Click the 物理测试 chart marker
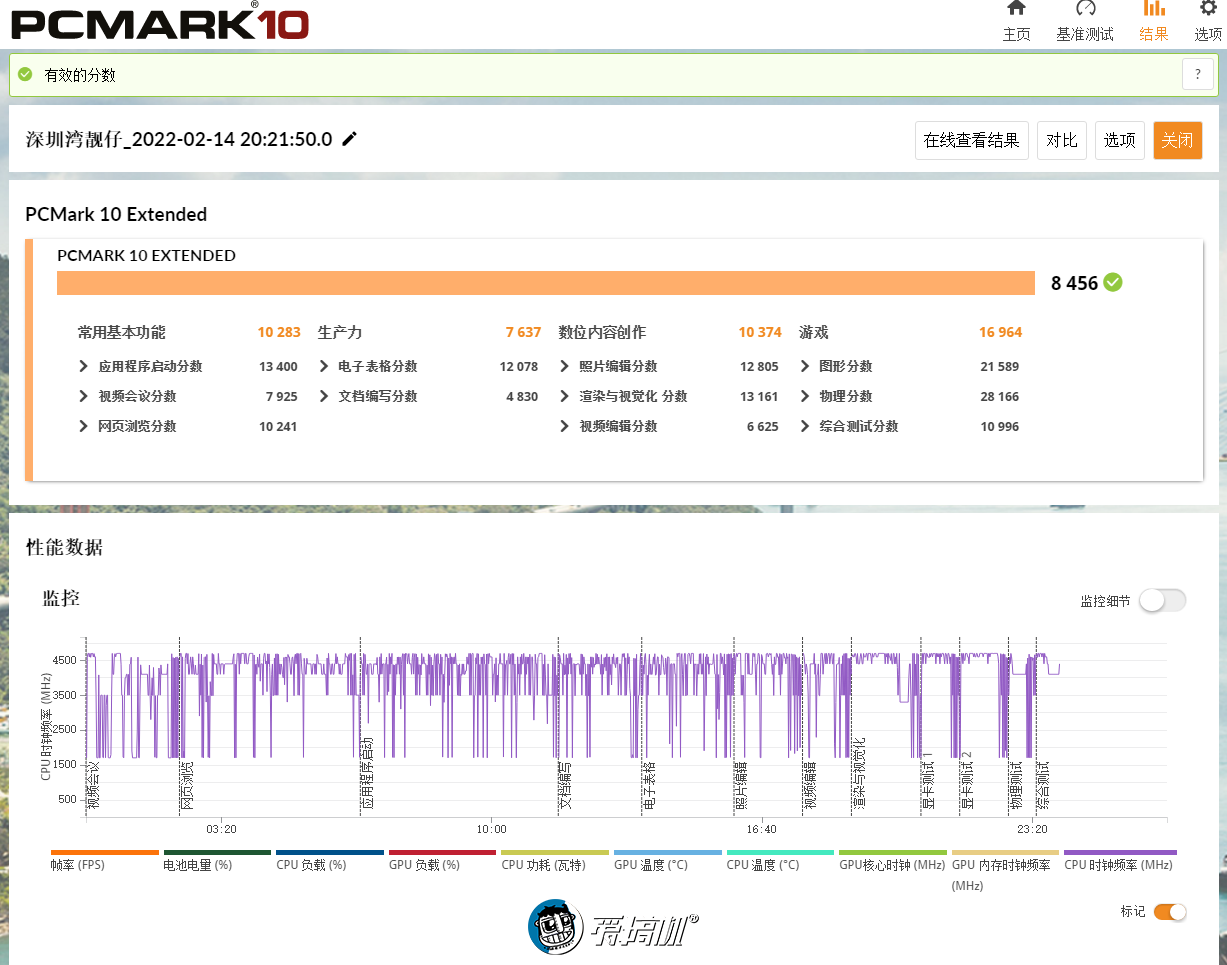The width and height of the screenshot is (1227, 965). pyautogui.click(x=1016, y=786)
